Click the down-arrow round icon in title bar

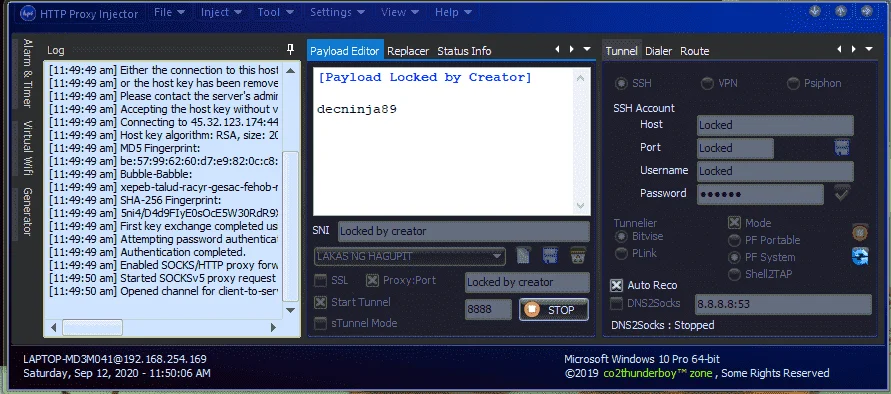tap(815, 11)
